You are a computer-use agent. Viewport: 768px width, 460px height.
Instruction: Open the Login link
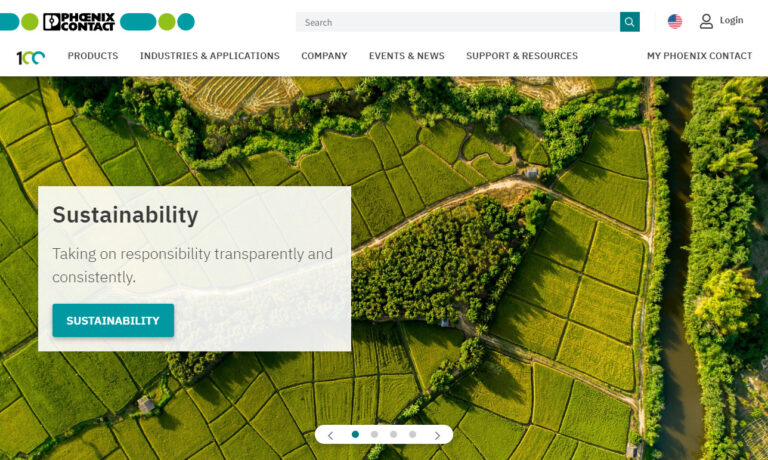(731, 21)
